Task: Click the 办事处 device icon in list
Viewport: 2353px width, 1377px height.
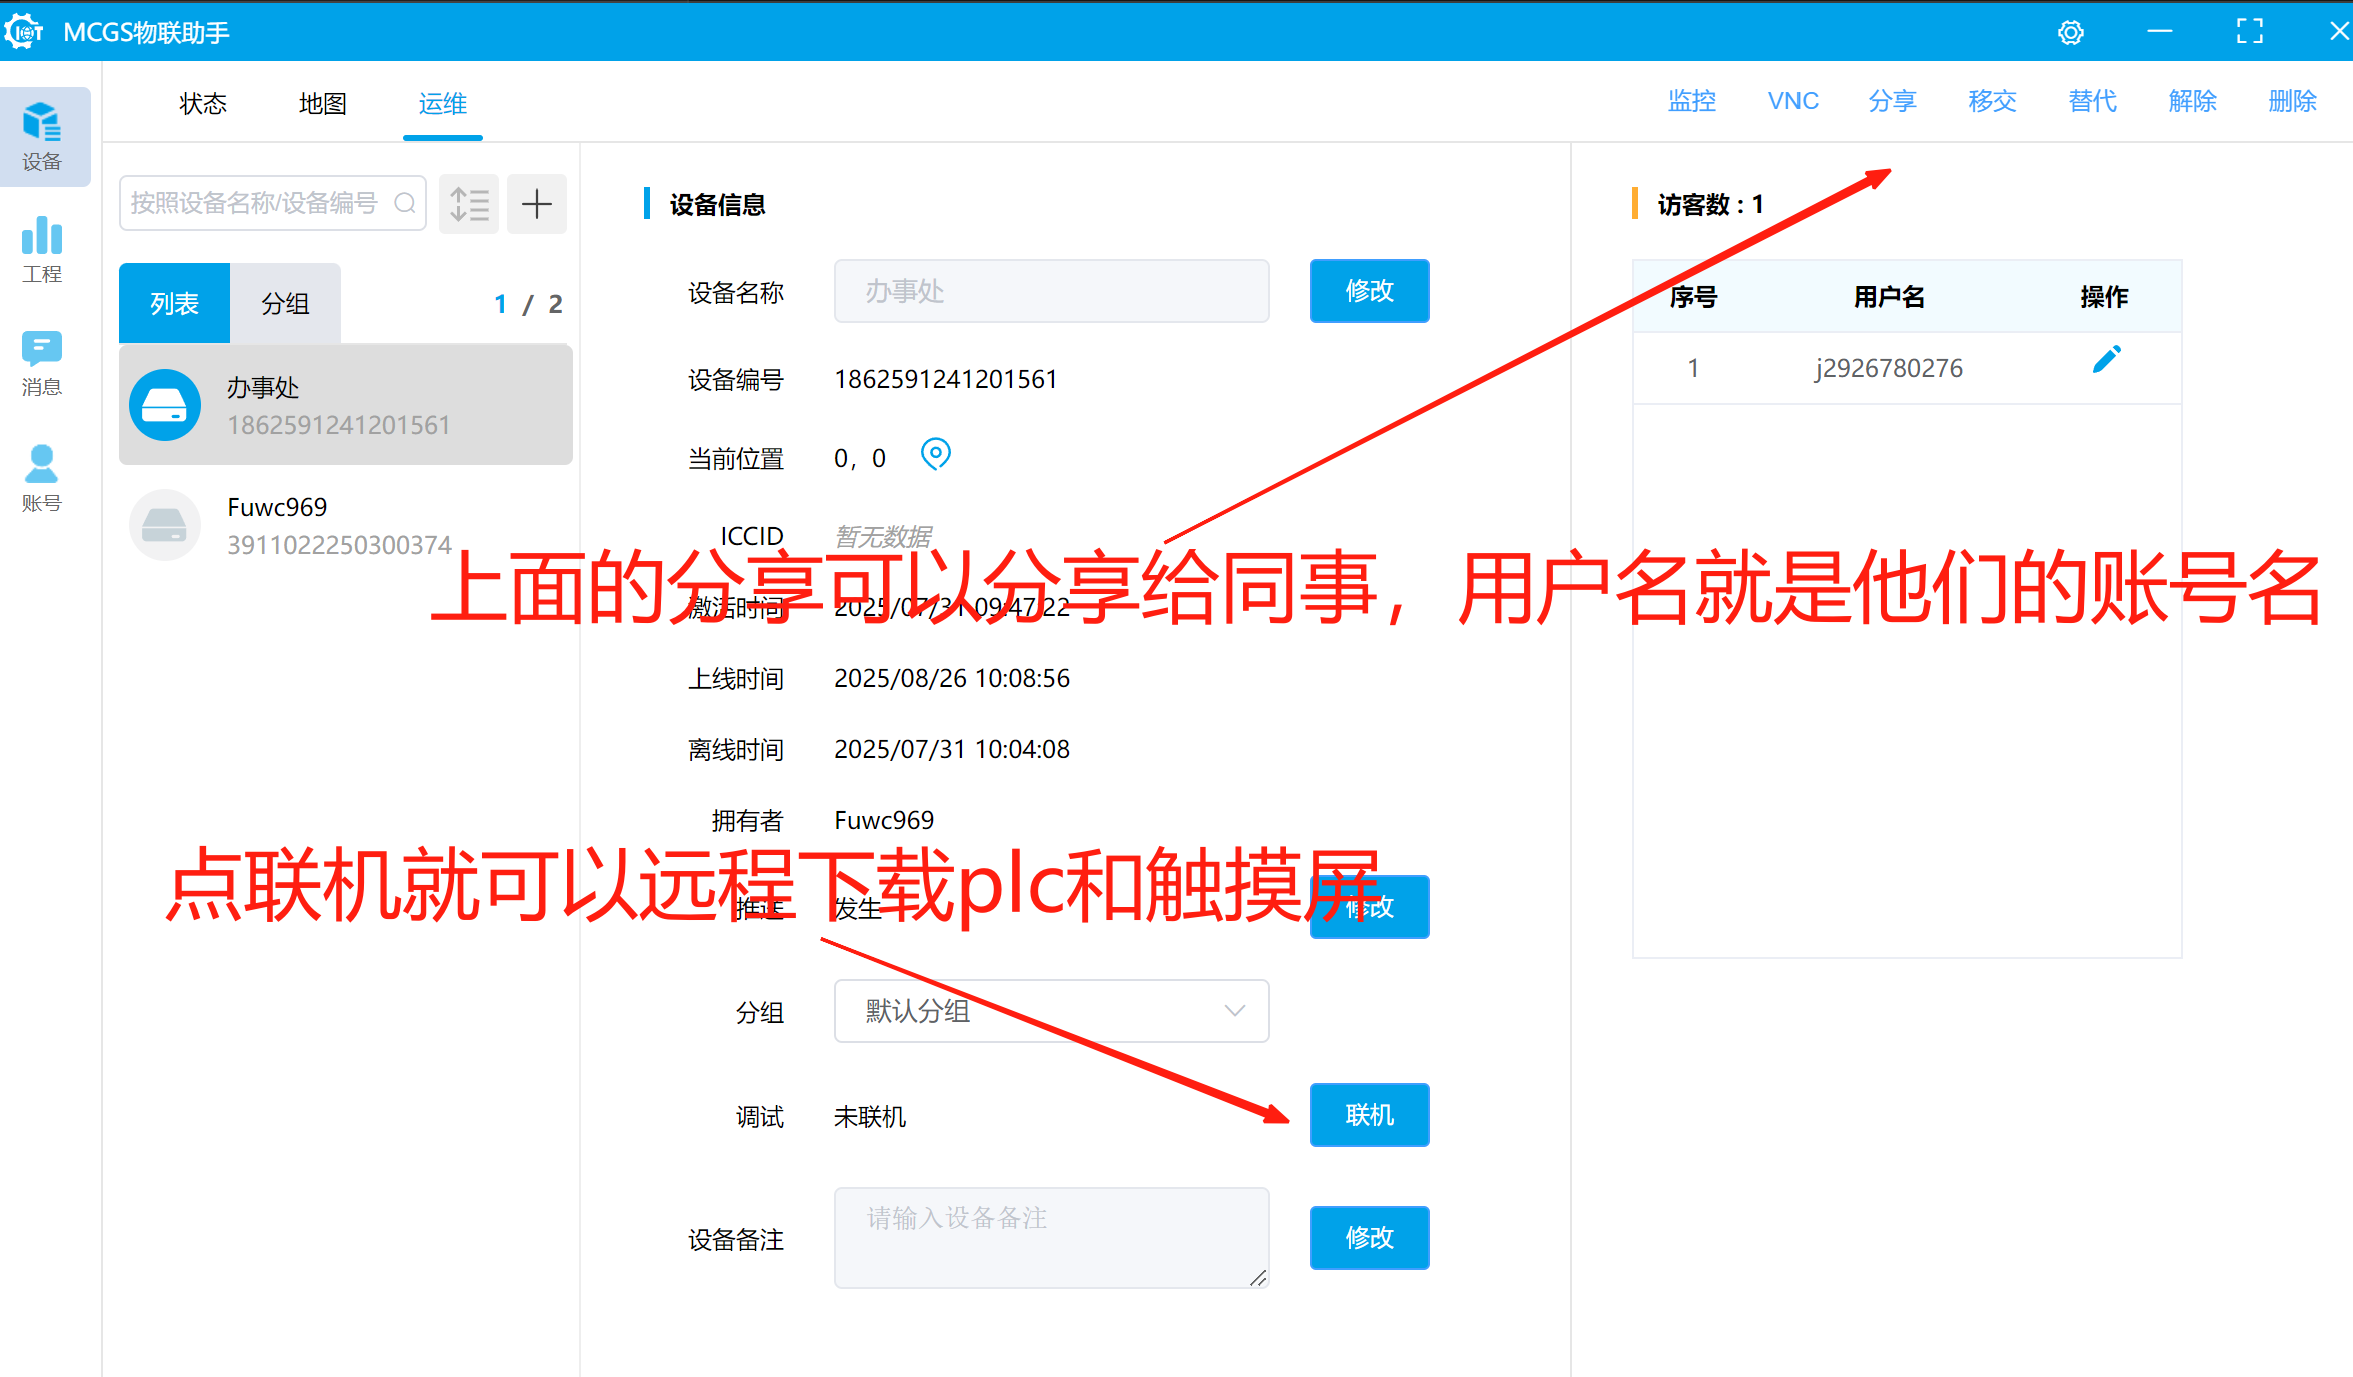Action: tap(165, 405)
